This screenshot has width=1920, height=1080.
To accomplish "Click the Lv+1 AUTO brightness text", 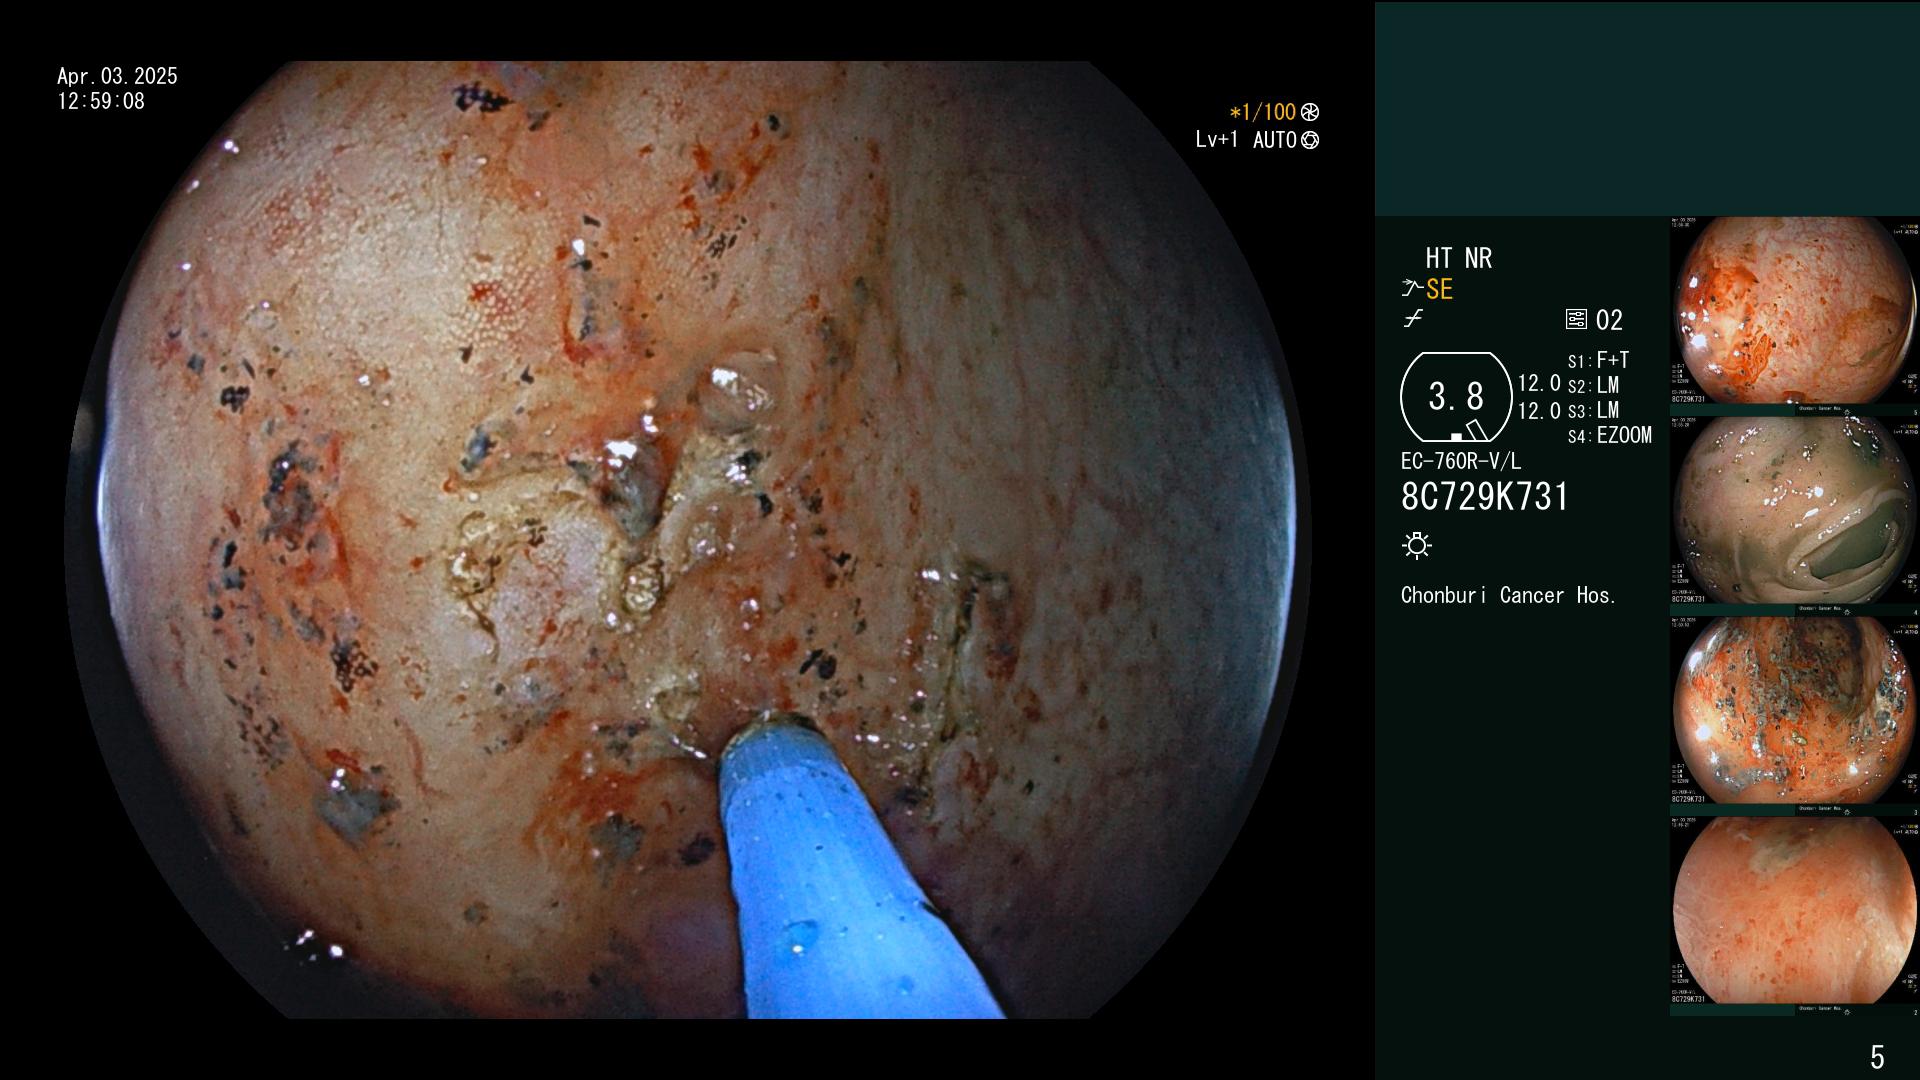I will pyautogui.click(x=1246, y=140).
